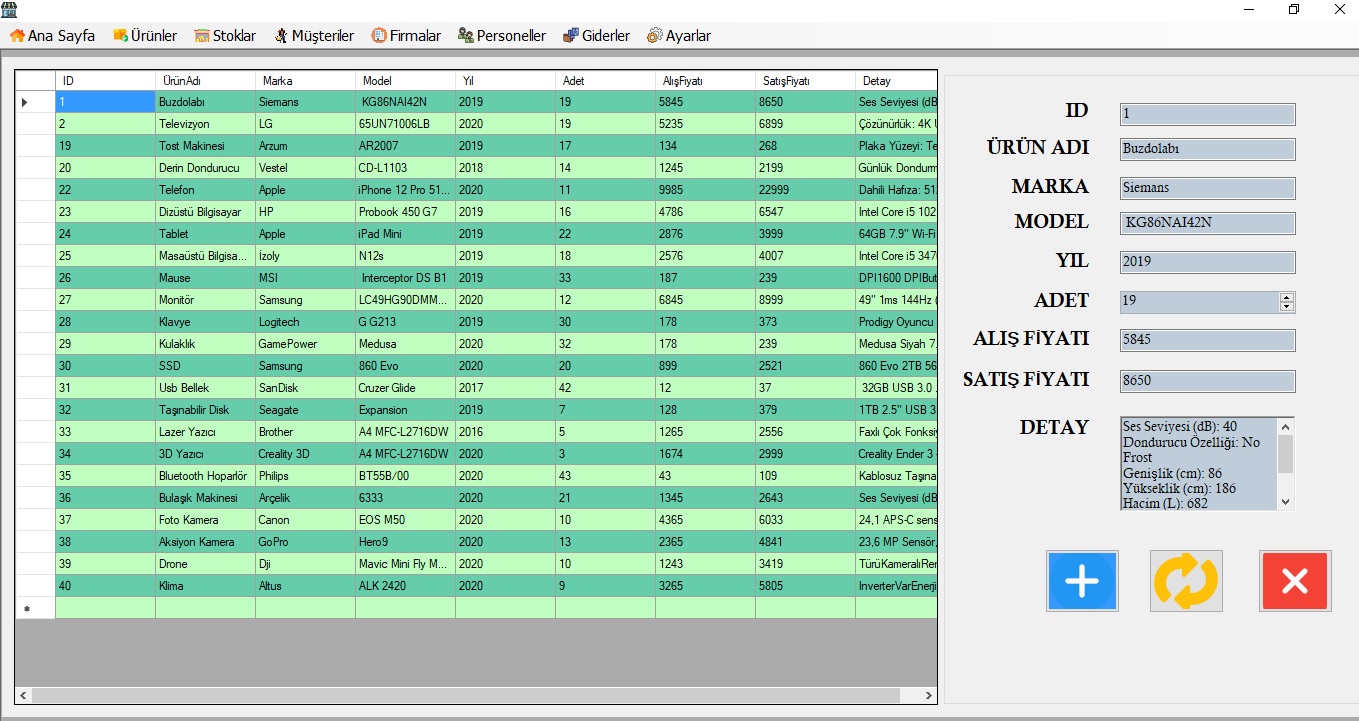
Task: Click the blue plus add-product button
Action: click(x=1082, y=581)
